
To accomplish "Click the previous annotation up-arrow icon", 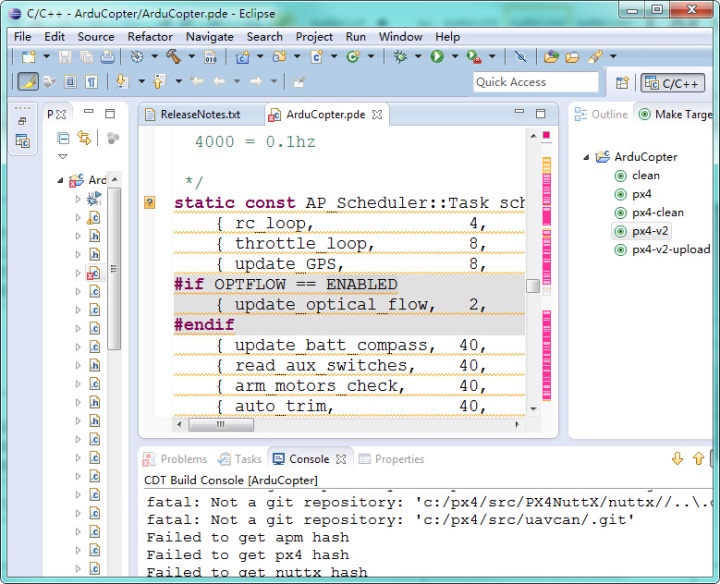I will coord(159,81).
